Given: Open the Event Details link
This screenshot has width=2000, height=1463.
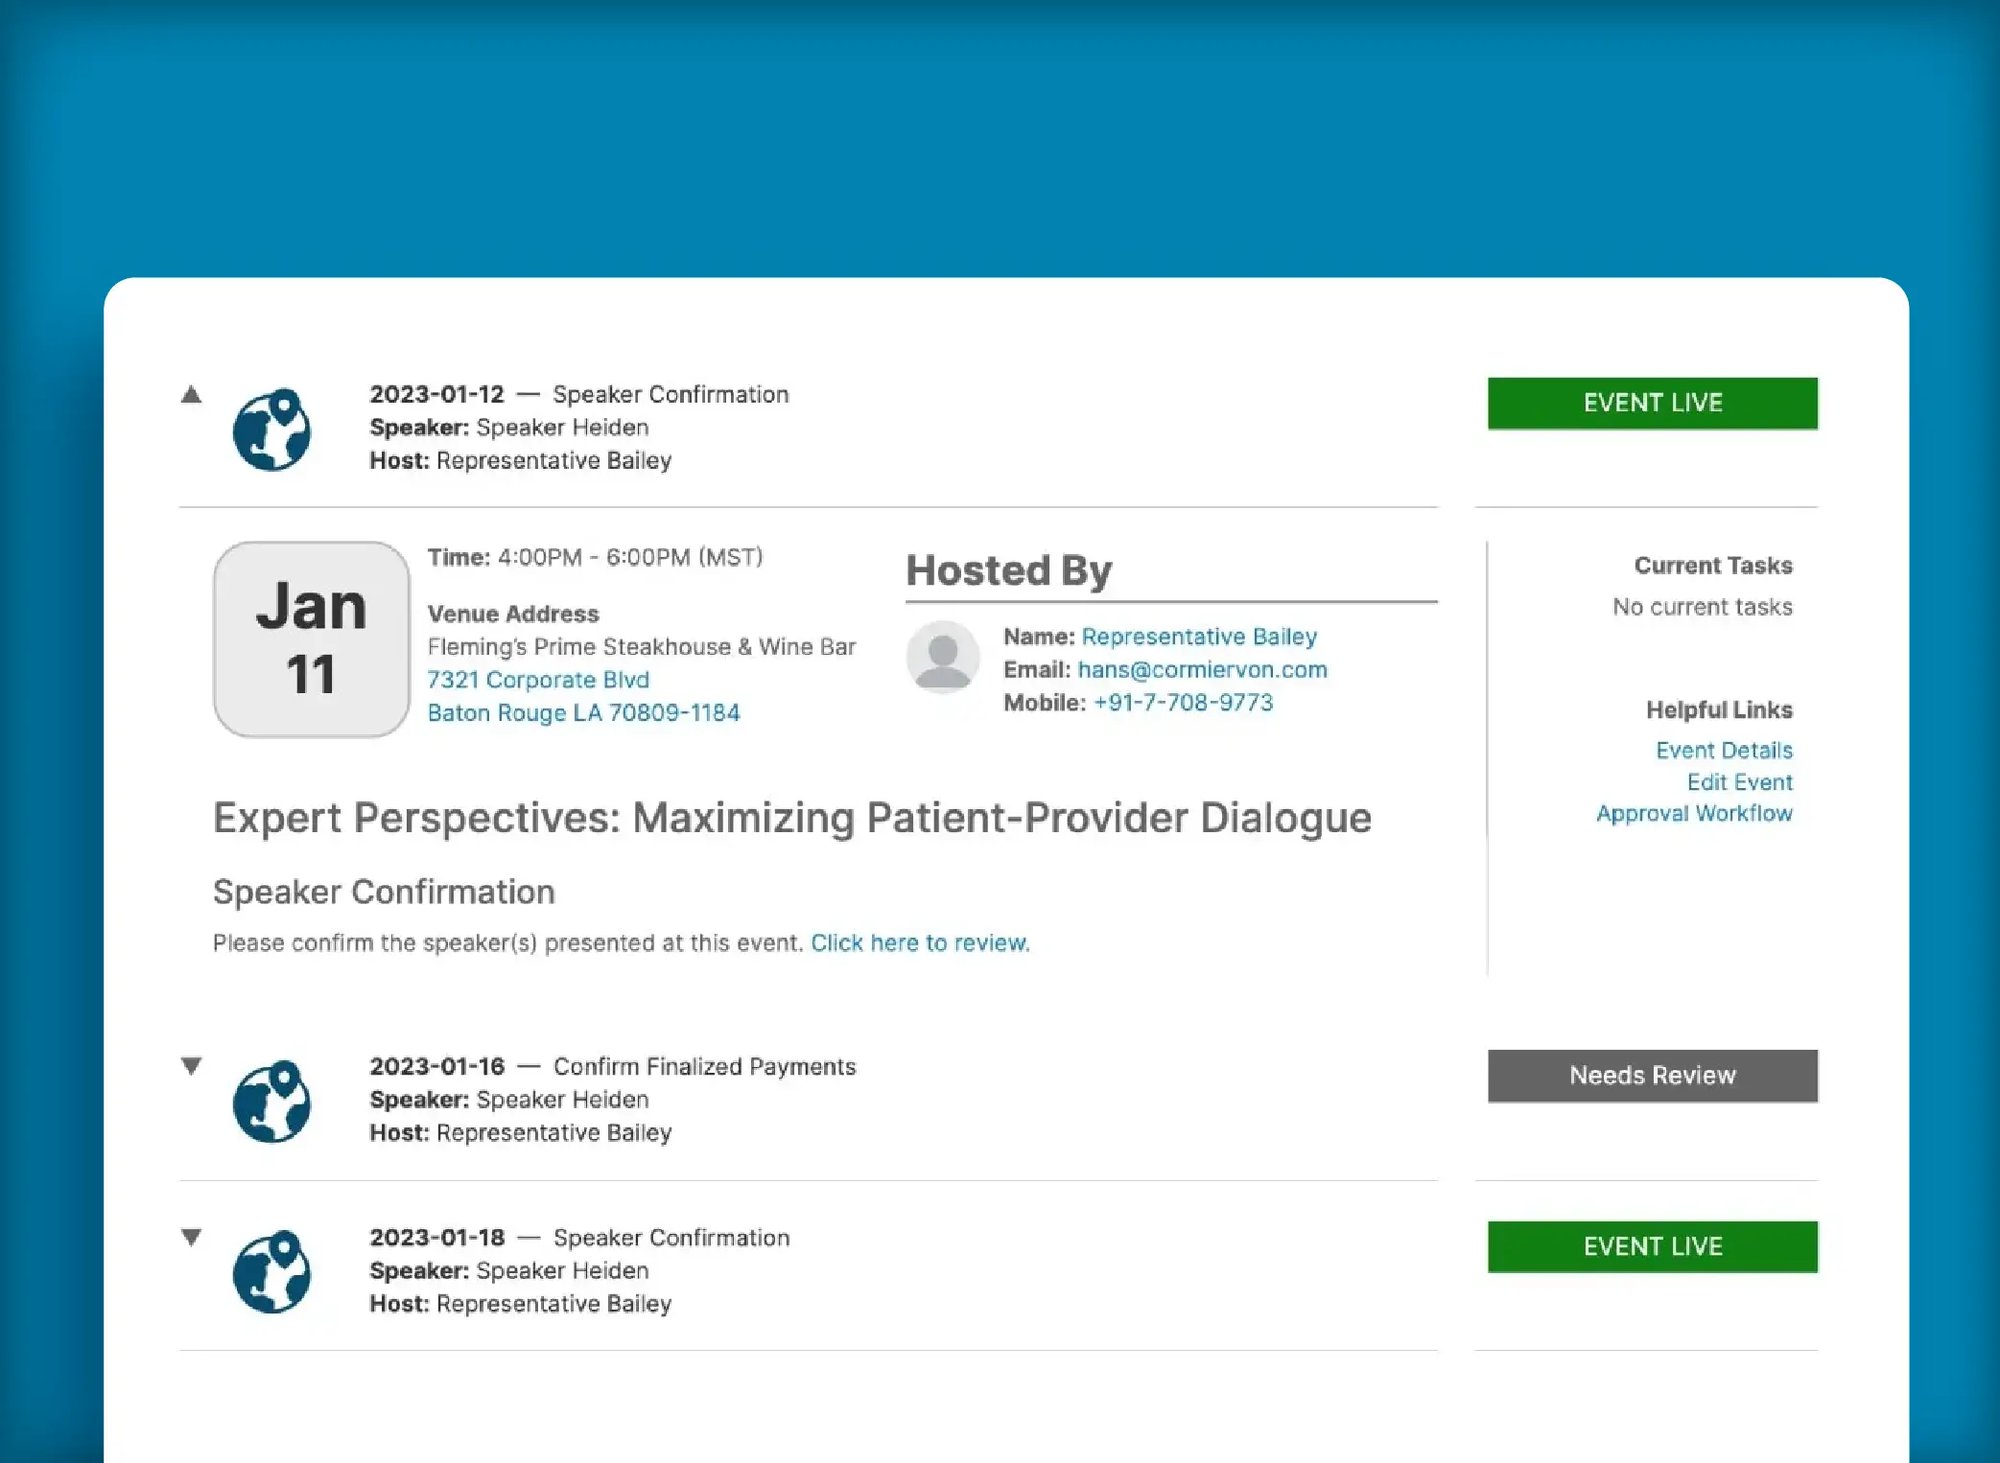Looking at the screenshot, I should pyautogui.click(x=1723, y=750).
